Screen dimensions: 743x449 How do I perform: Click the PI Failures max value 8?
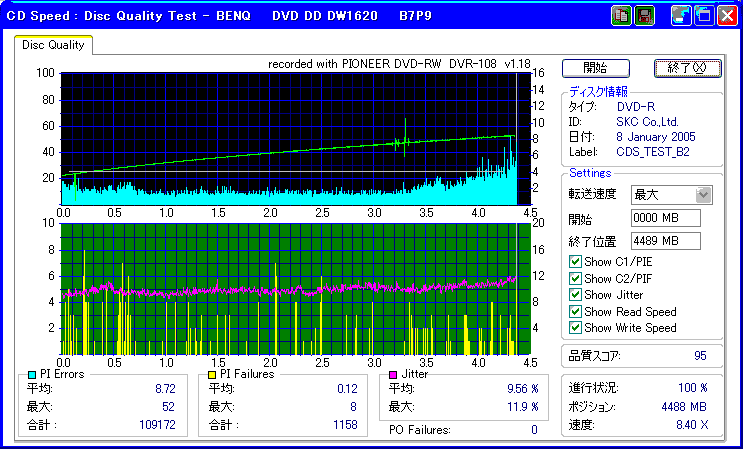pos(353,407)
